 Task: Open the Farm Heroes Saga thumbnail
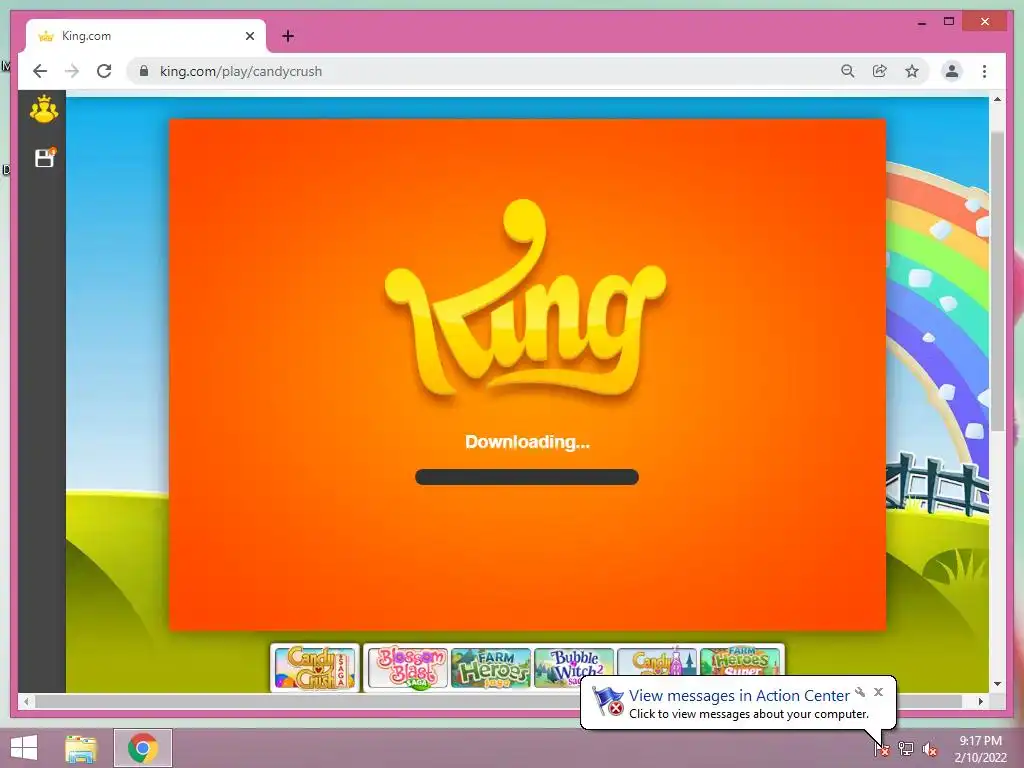click(491, 667)
